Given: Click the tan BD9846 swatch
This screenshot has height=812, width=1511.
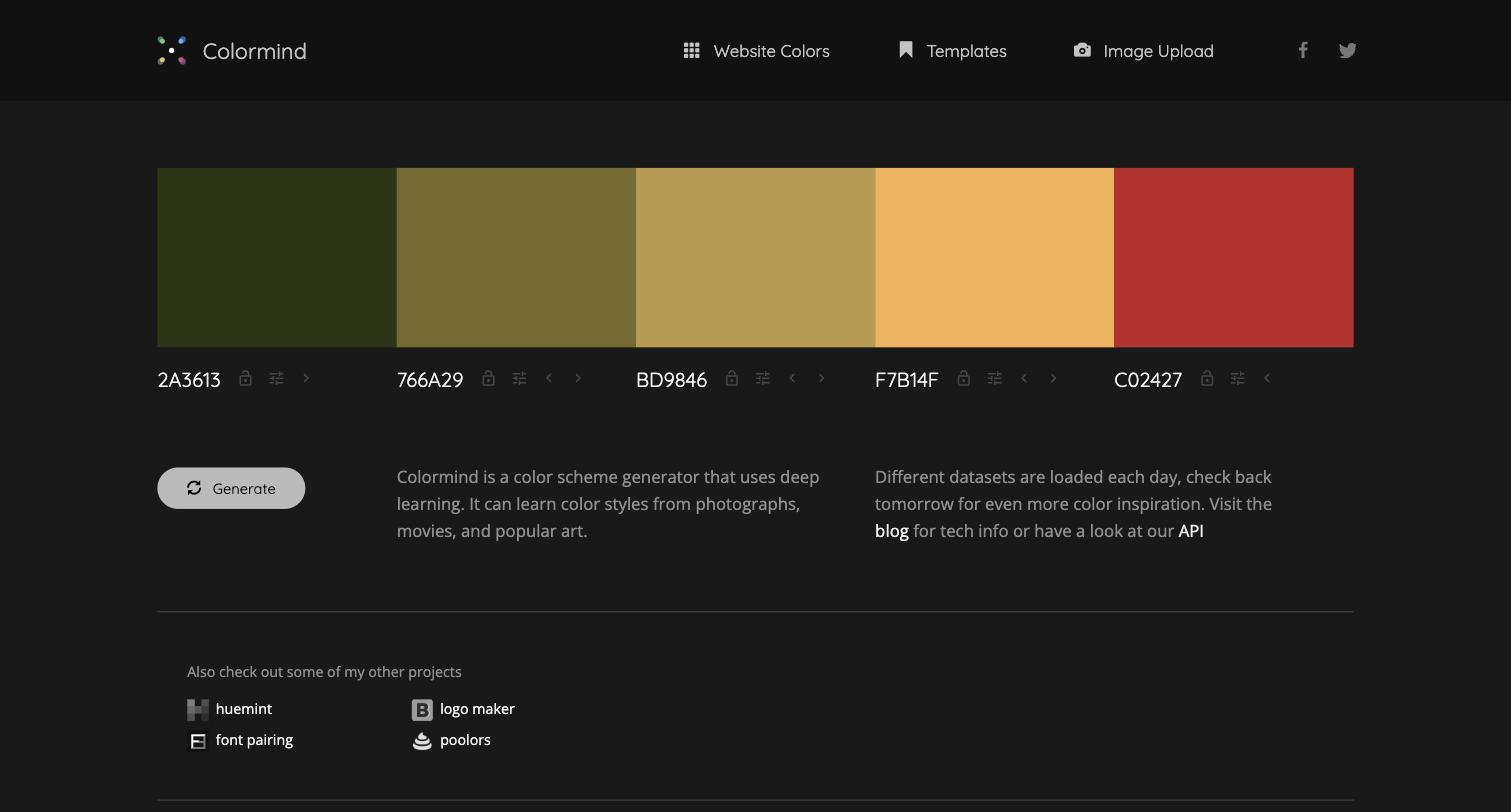Looking at the screenshot, I should click(x=755, y=258).
